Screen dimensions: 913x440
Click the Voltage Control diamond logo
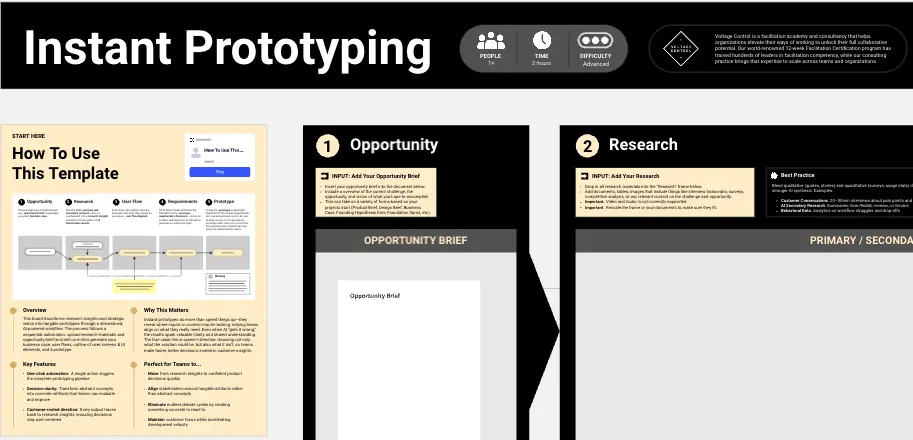pos(682,48)
